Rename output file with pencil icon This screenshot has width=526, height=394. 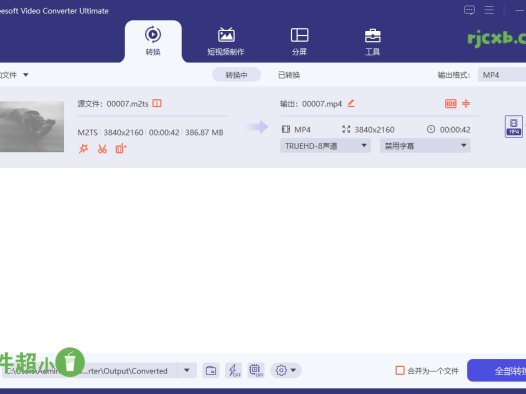tap(351, 103)
